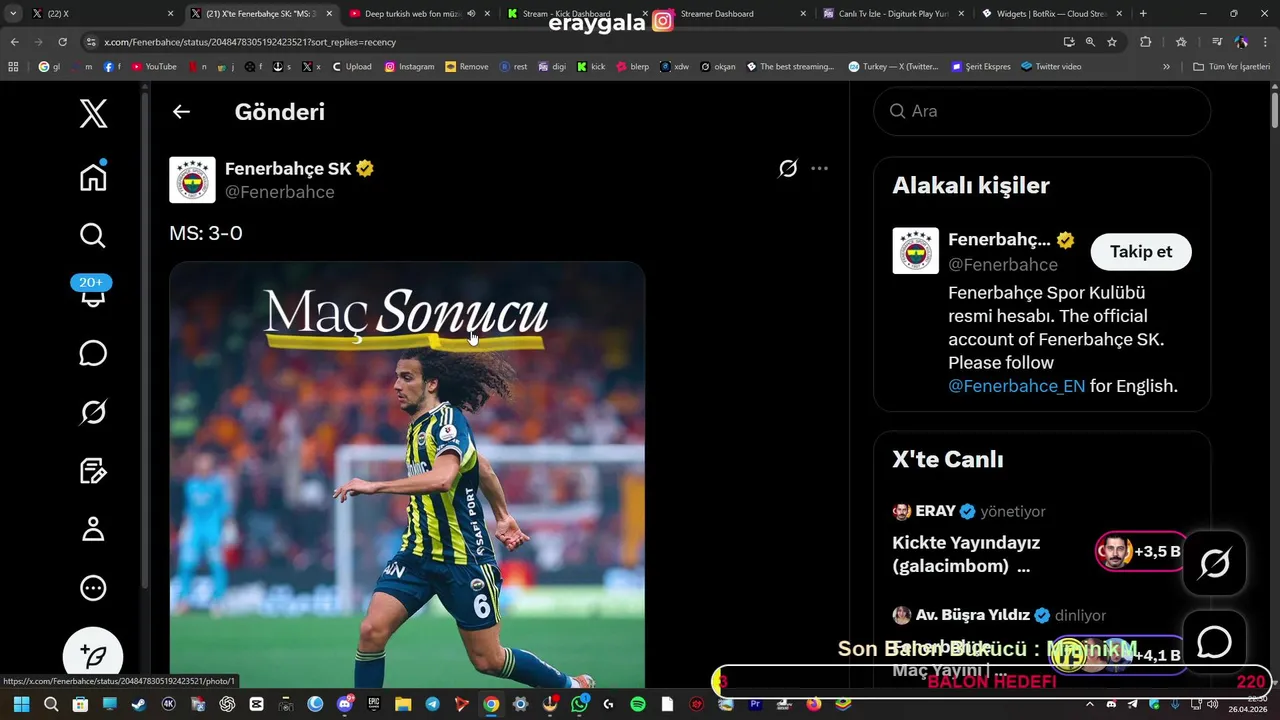Click the X logo in sidebar
This screenshot has height=720, width=1280.
[x=93, y=114]
